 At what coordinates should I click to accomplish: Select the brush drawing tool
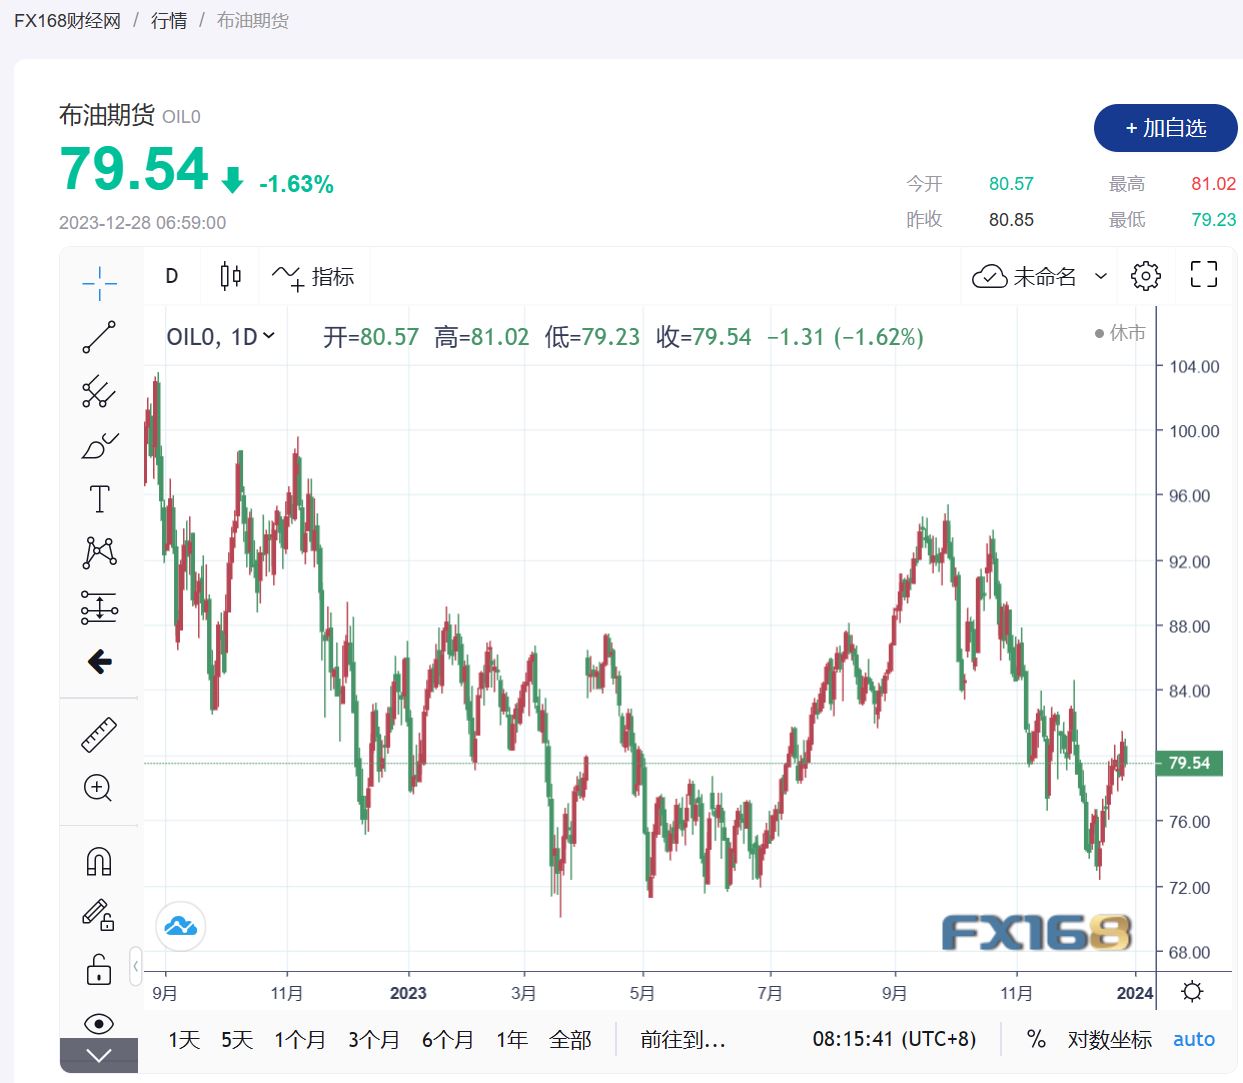point(99,445)
